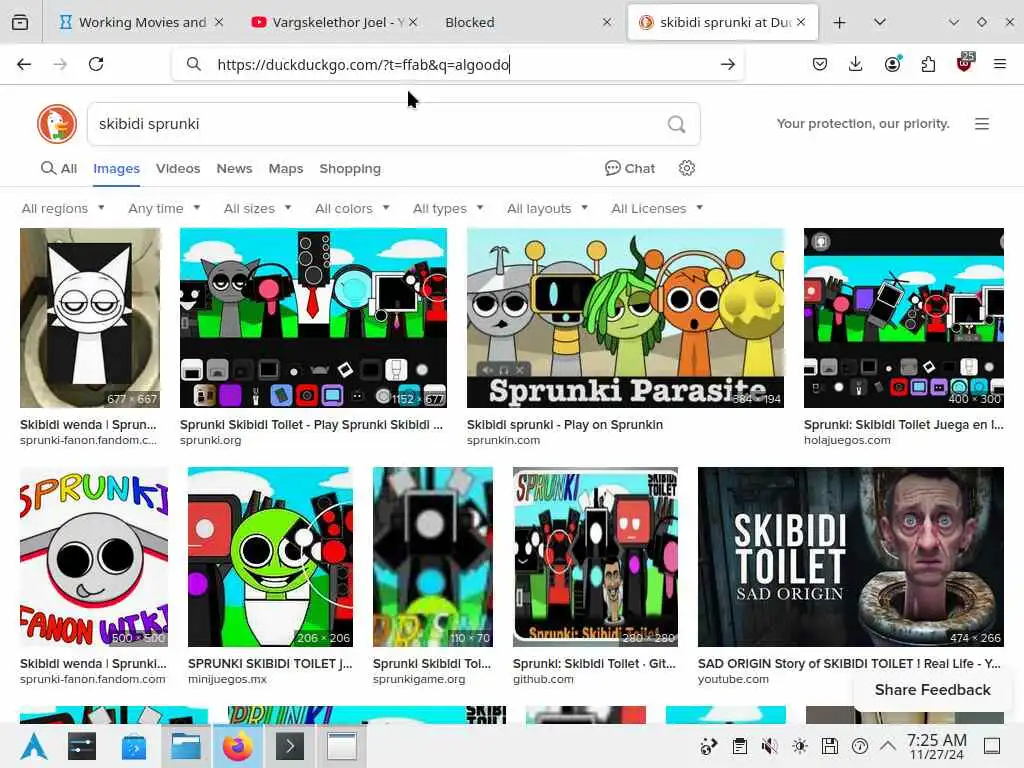Open DuckDuckGo search settings gear
1024x768 pixels.
point(686,168)
